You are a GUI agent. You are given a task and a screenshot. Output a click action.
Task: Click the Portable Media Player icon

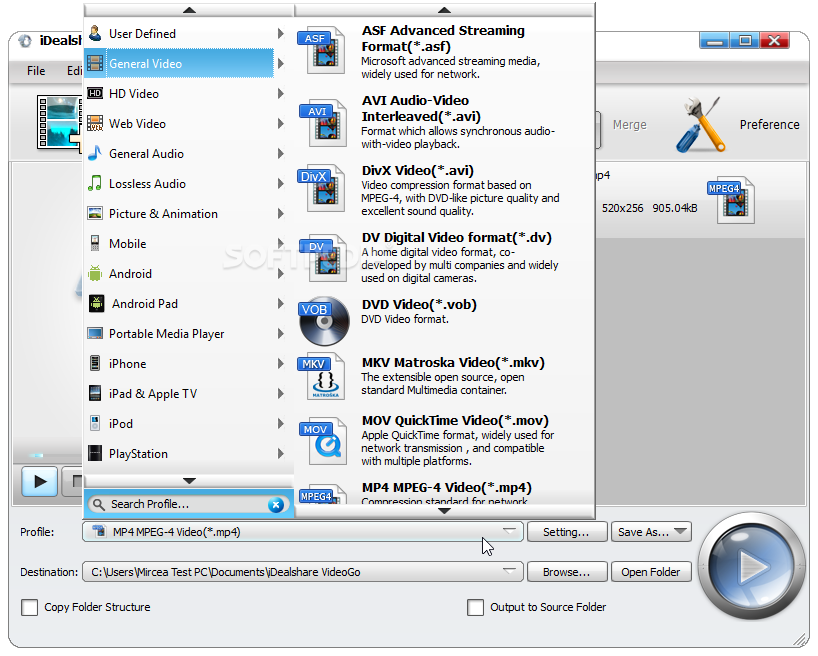coord(95,333)
